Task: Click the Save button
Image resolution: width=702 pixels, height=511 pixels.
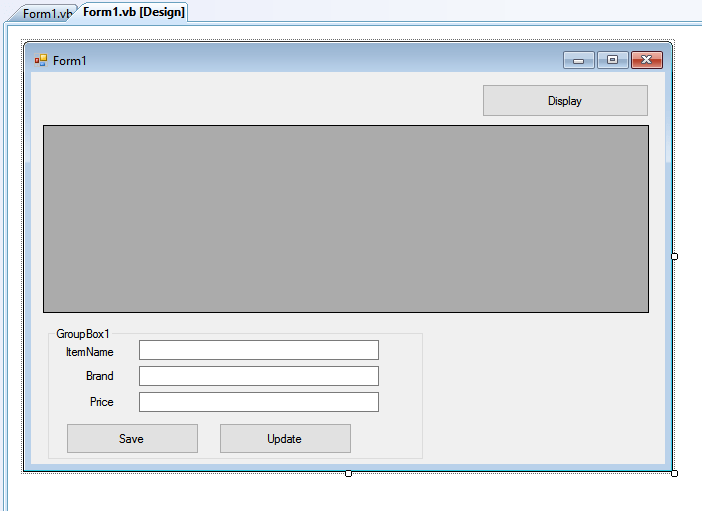Action: tap(132, 438)
